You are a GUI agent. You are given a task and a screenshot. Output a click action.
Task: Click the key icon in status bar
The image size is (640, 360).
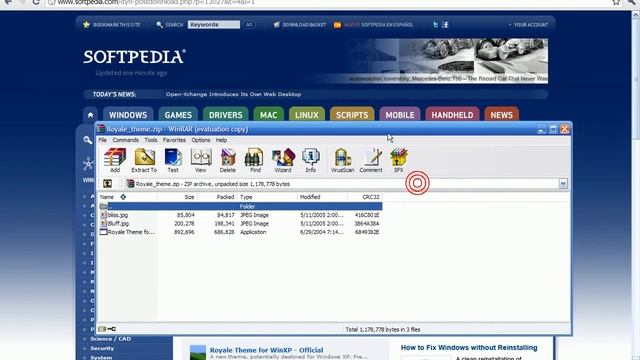click(111, 329)
